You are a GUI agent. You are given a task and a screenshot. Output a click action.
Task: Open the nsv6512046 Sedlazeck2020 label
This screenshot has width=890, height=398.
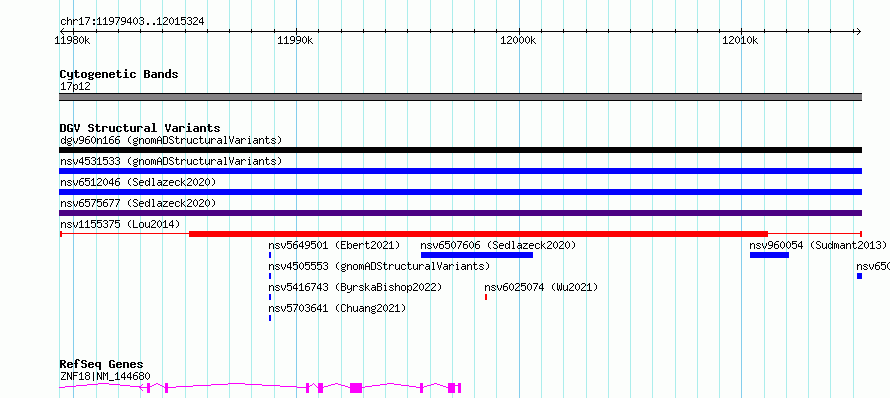tap(138, 182)
